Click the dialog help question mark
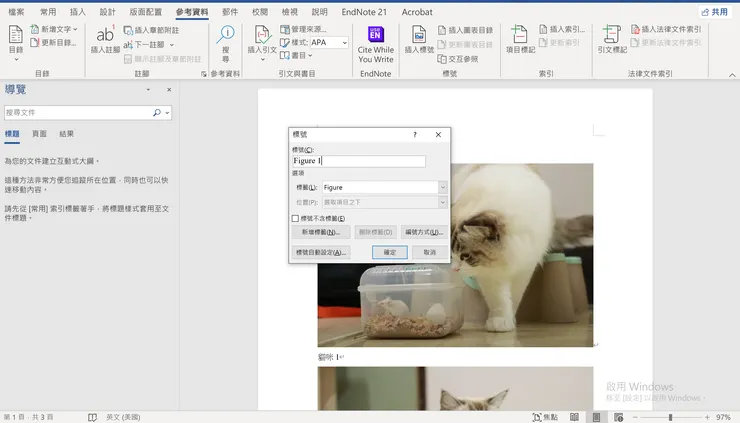 415,135
